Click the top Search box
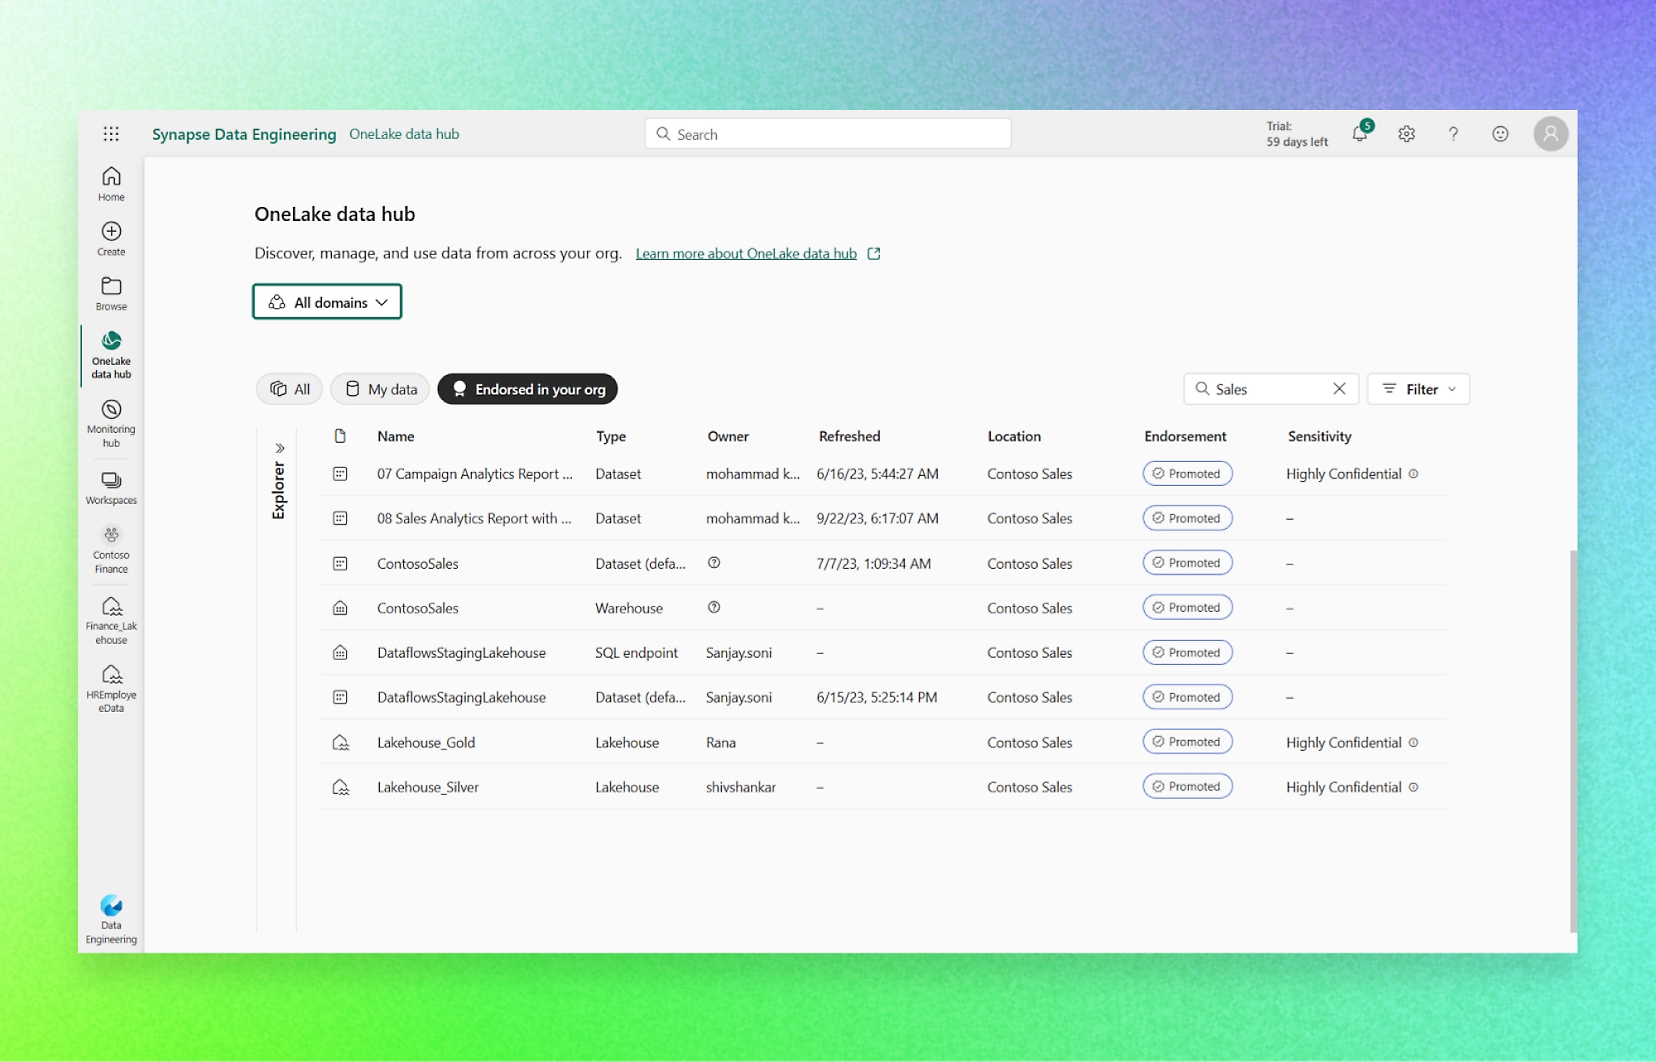Image resolution: width=1656 pixels, height=1062 pixels. click(828, 134)
